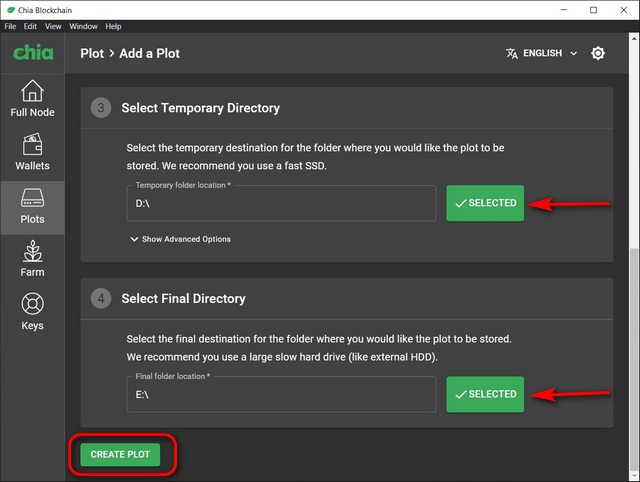The image size is (640, 482).
Task: Open the Window menu
Action: pos(83,26)
